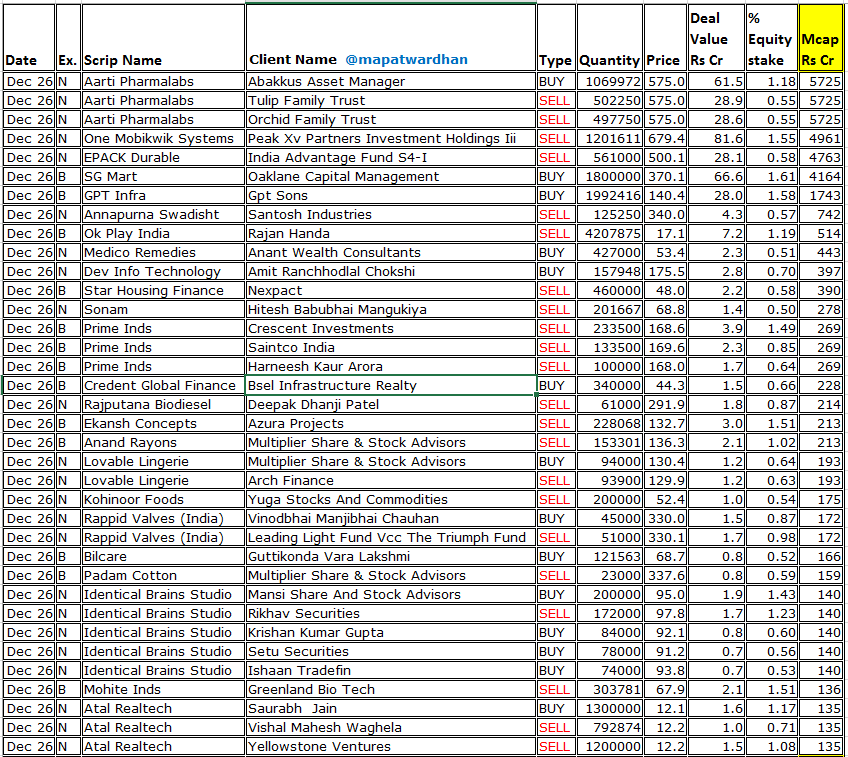This screenshot has height=757, width=848.
Task: Select 'Credent Global Finance' cell
Action: click(x=163, y=385)
